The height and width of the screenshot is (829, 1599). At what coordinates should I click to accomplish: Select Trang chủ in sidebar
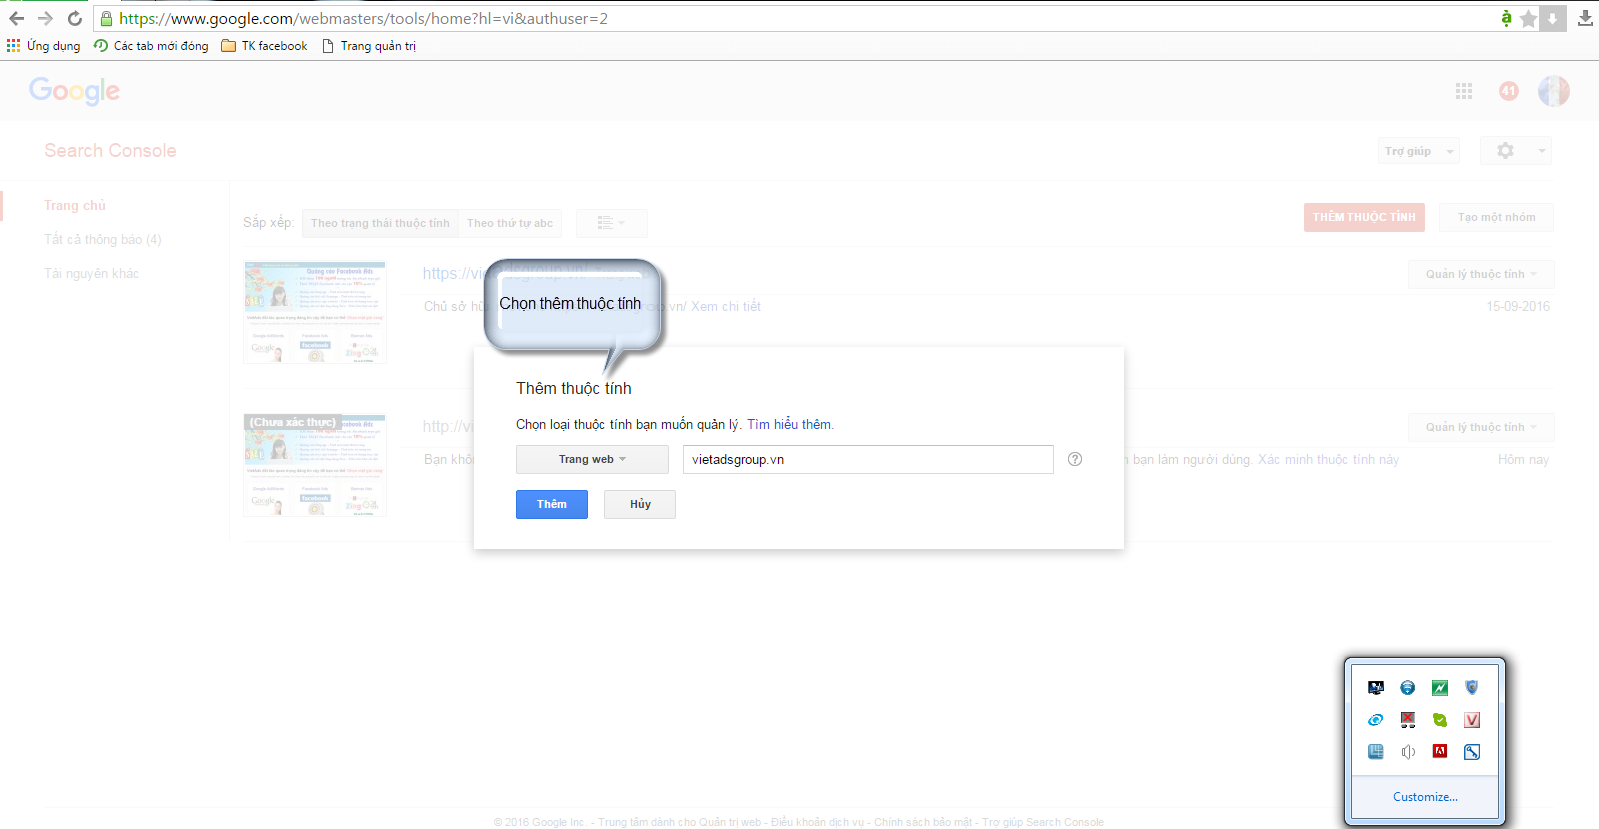(75, 205)
